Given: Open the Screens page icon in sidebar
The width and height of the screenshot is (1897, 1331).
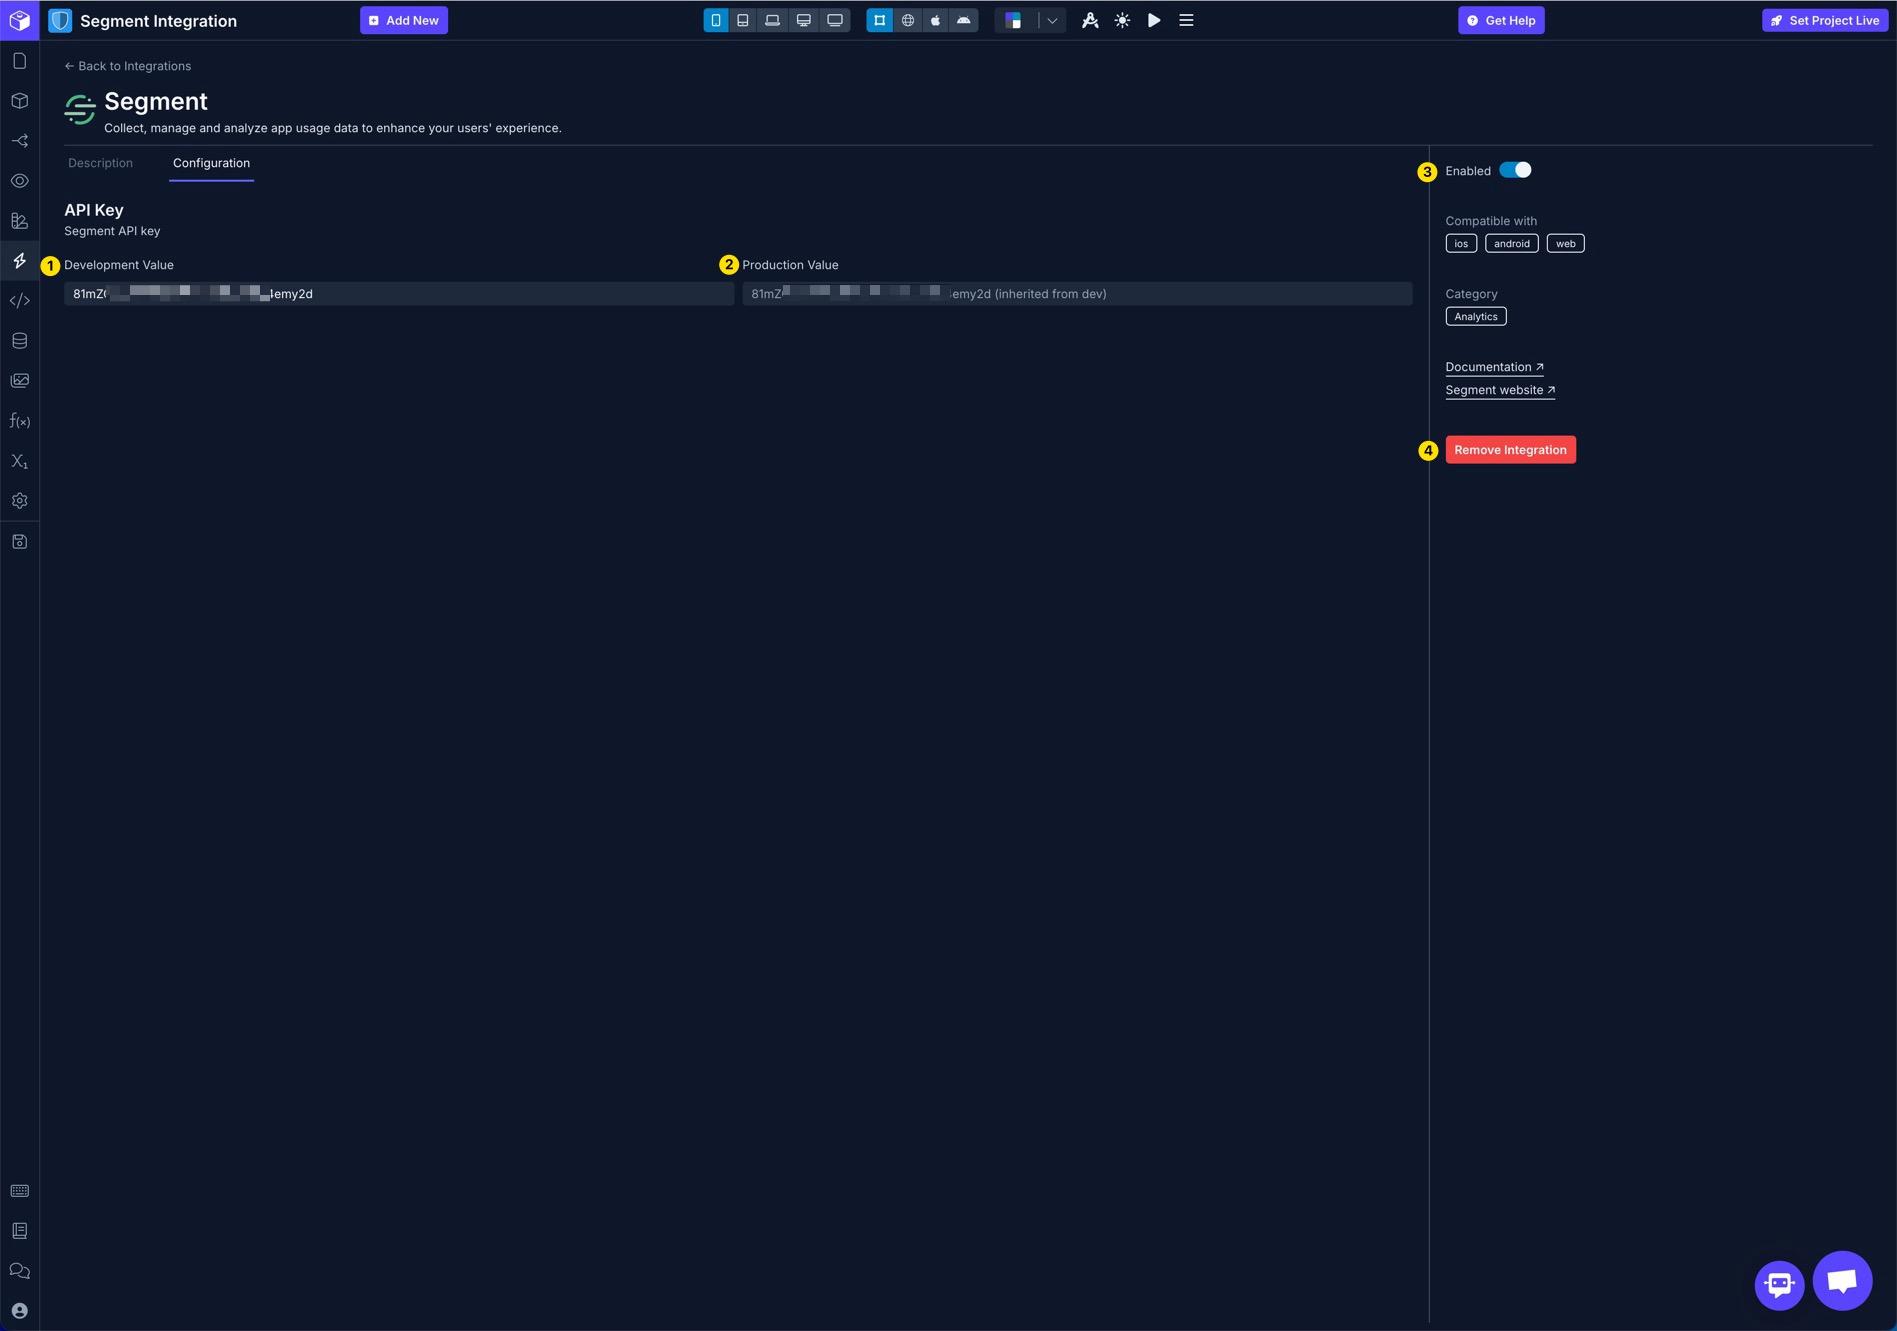Looking at the screenshot, I should [19, 61].
